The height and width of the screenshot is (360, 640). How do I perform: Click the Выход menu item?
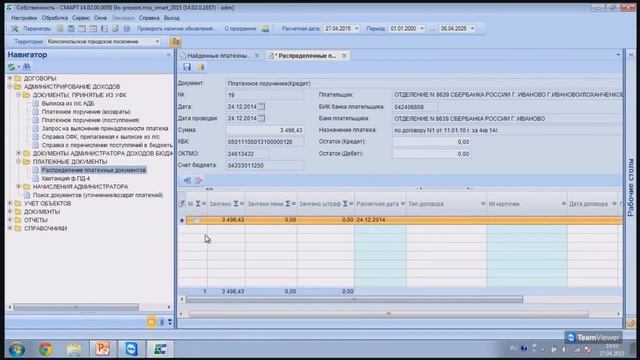click(171, 18)
